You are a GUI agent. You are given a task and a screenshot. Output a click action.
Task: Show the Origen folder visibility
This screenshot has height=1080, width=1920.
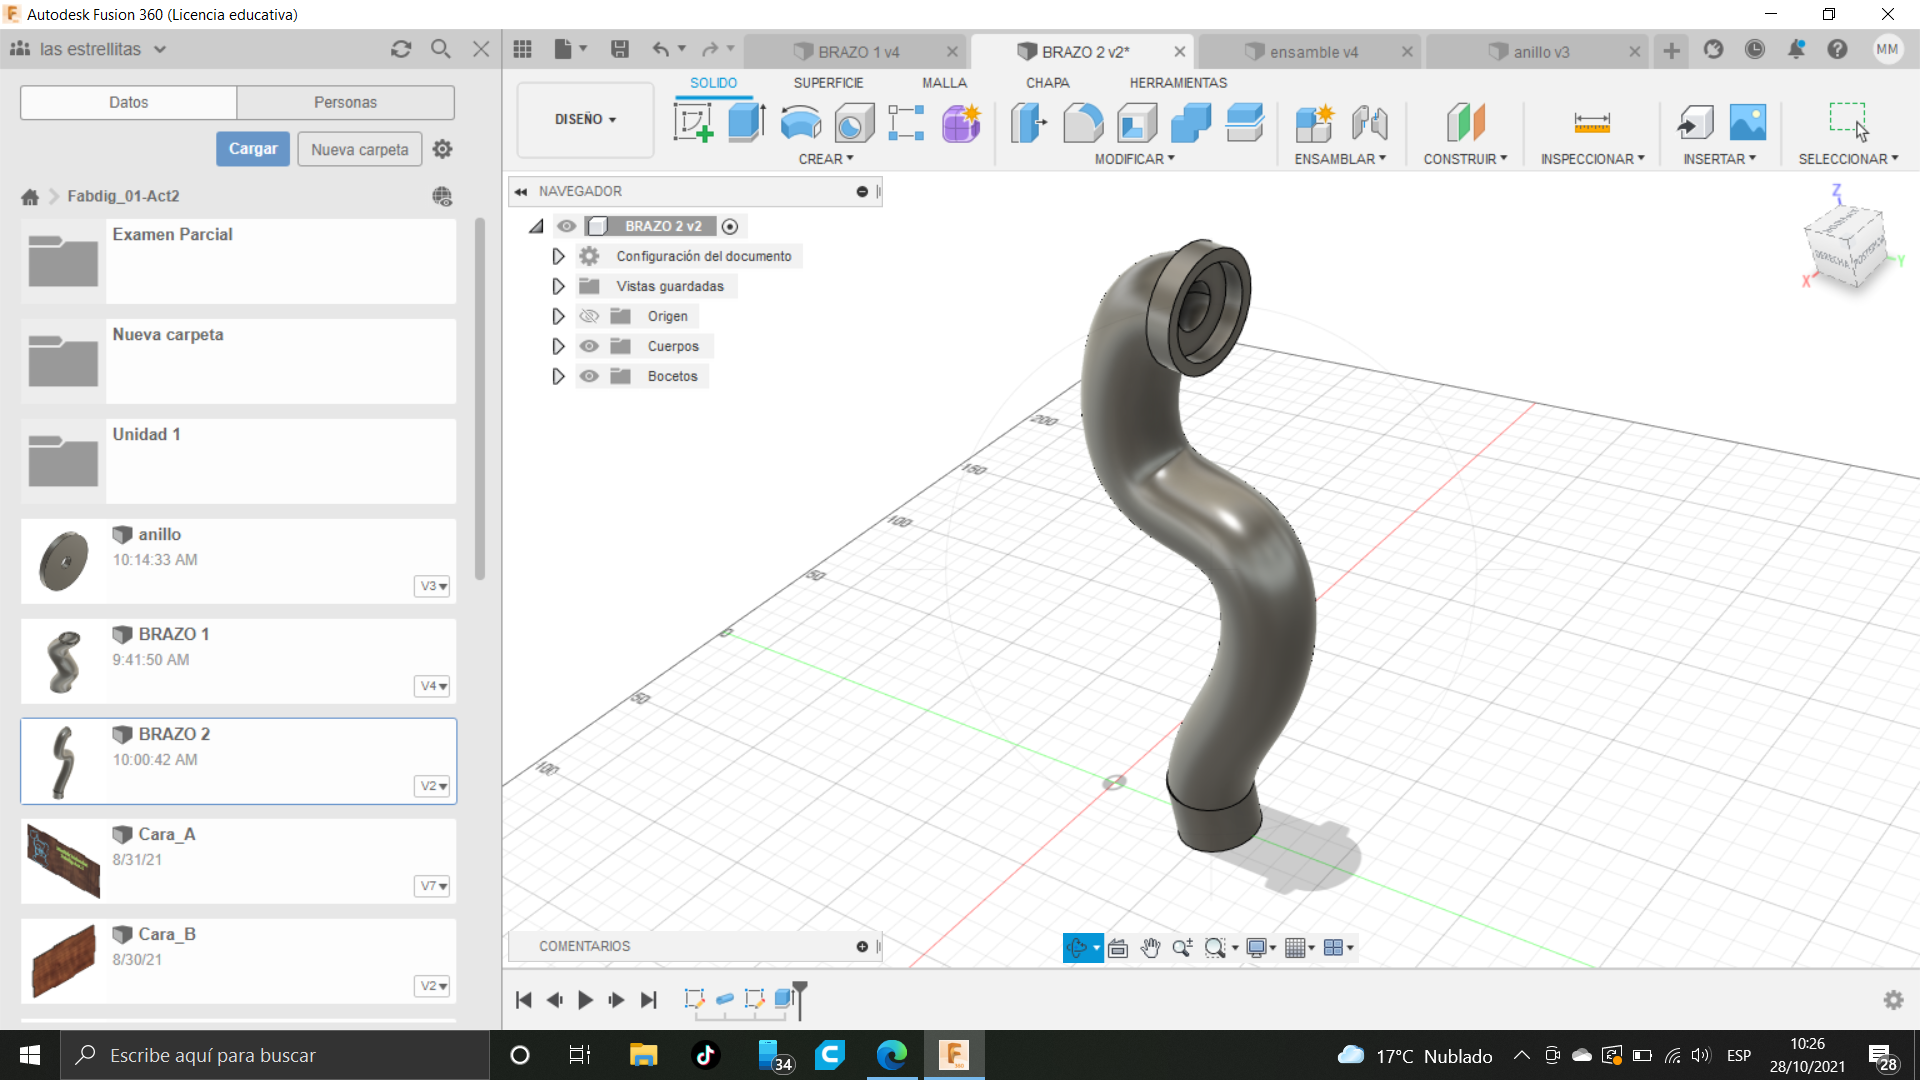tap(589, 316)
